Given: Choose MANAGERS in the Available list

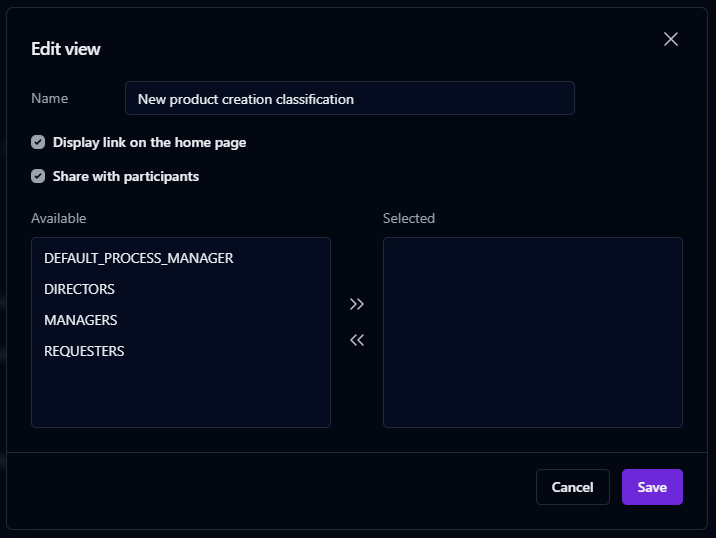Looking at the screenshot, I should (81, 320).
